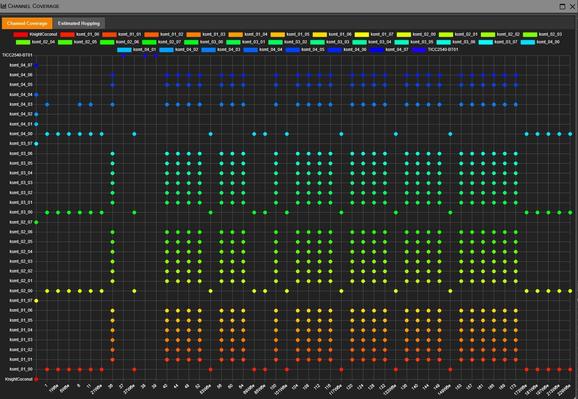Select the ksmt_01_00 y-axis label

click(21, 369)
